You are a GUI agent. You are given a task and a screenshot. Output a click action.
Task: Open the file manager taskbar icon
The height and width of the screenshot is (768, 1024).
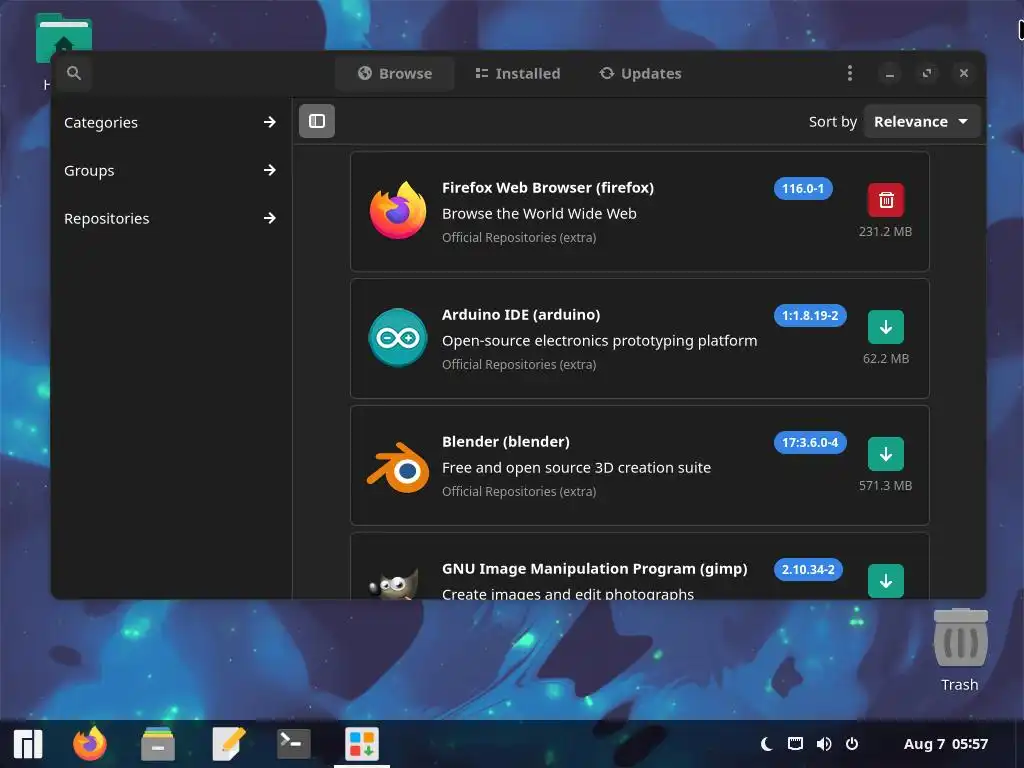[158, 744]
